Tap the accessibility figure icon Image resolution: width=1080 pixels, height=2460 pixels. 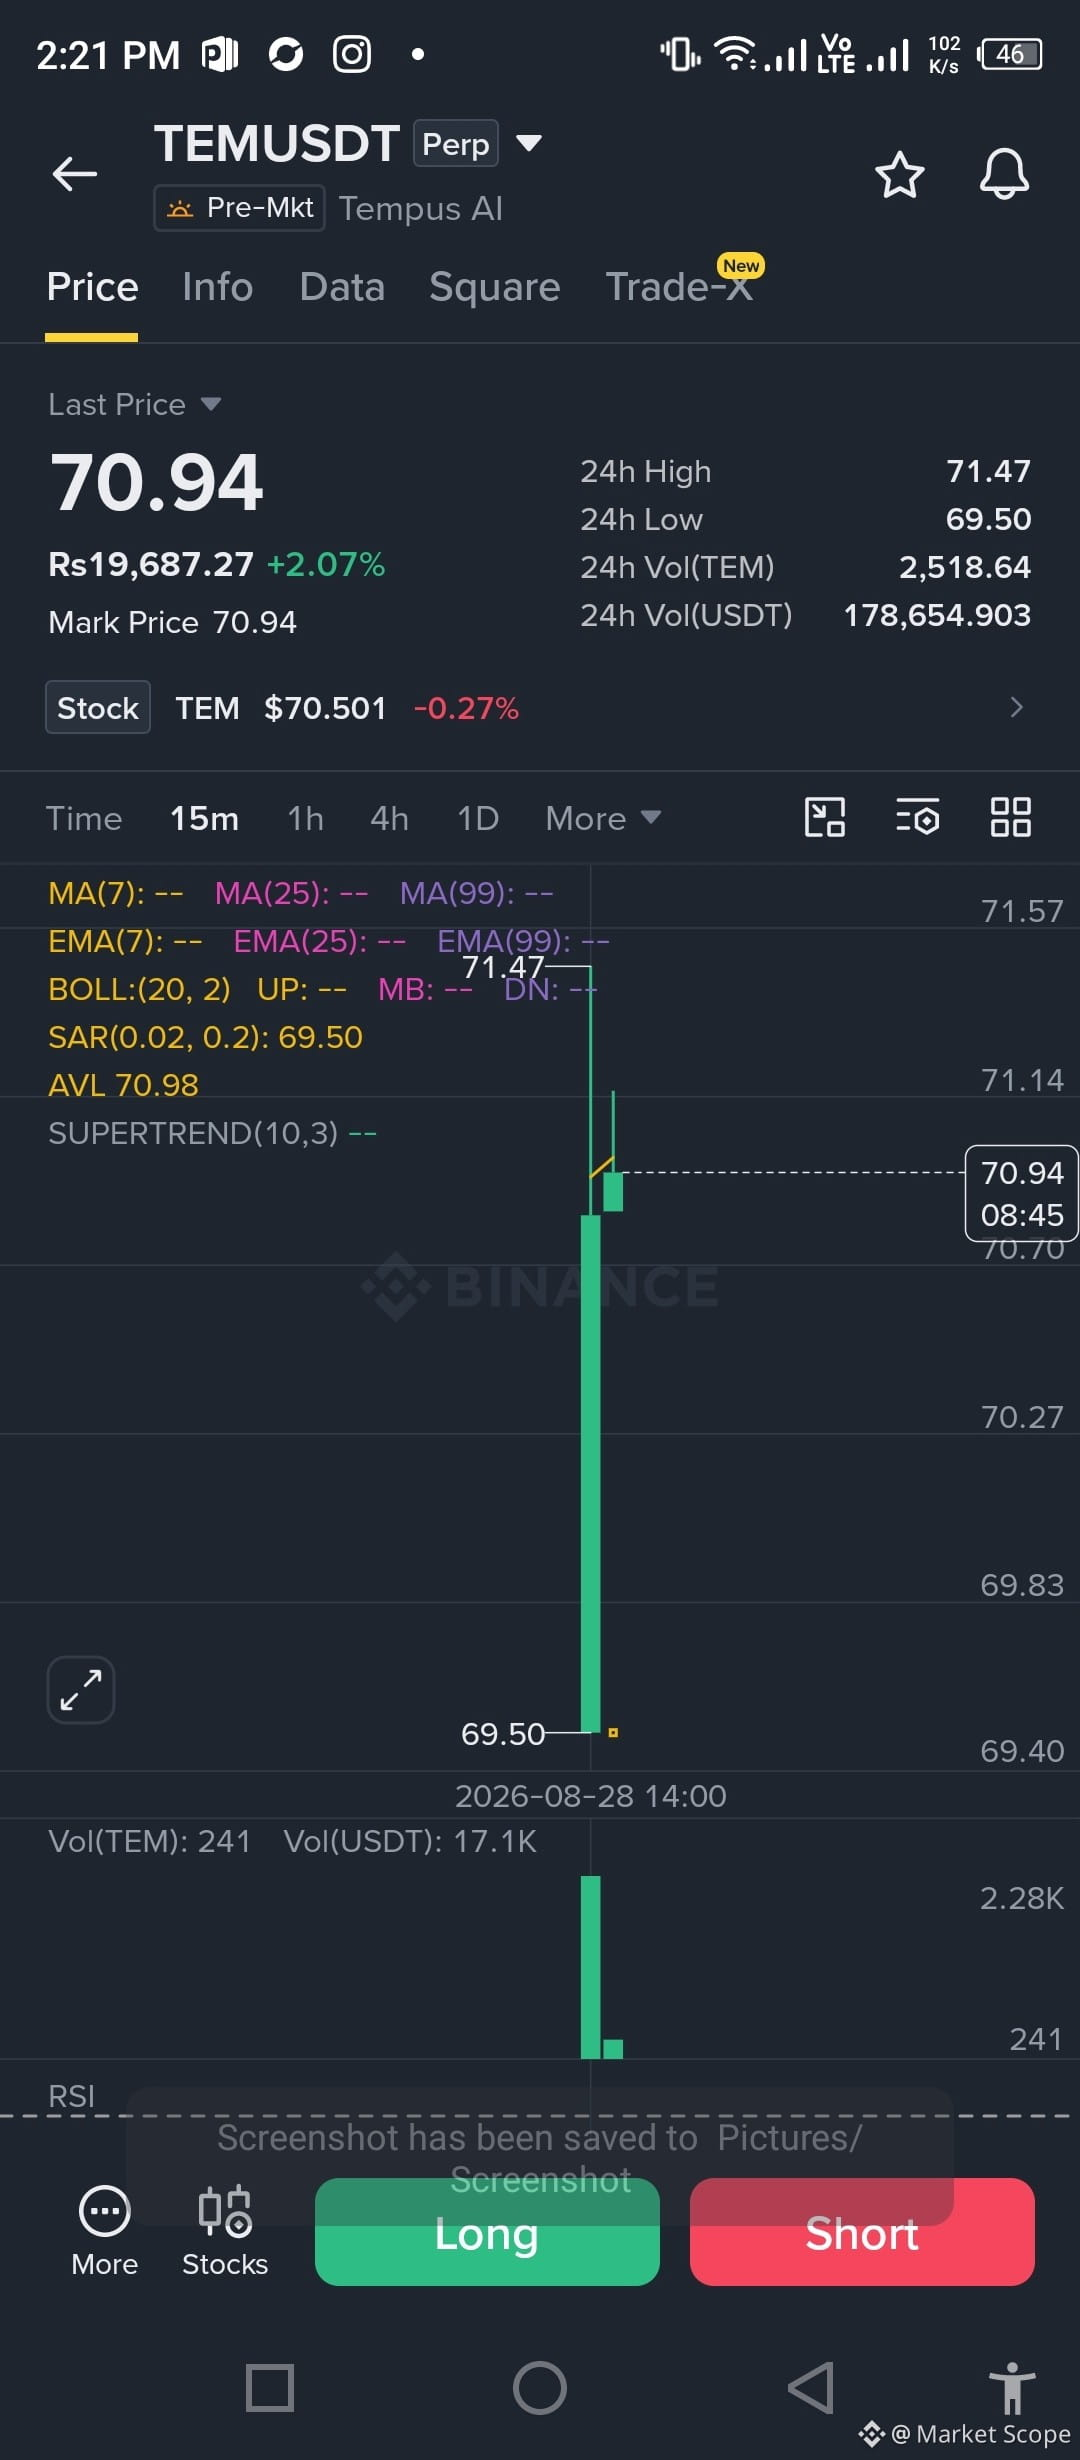click(1012, 2386)
